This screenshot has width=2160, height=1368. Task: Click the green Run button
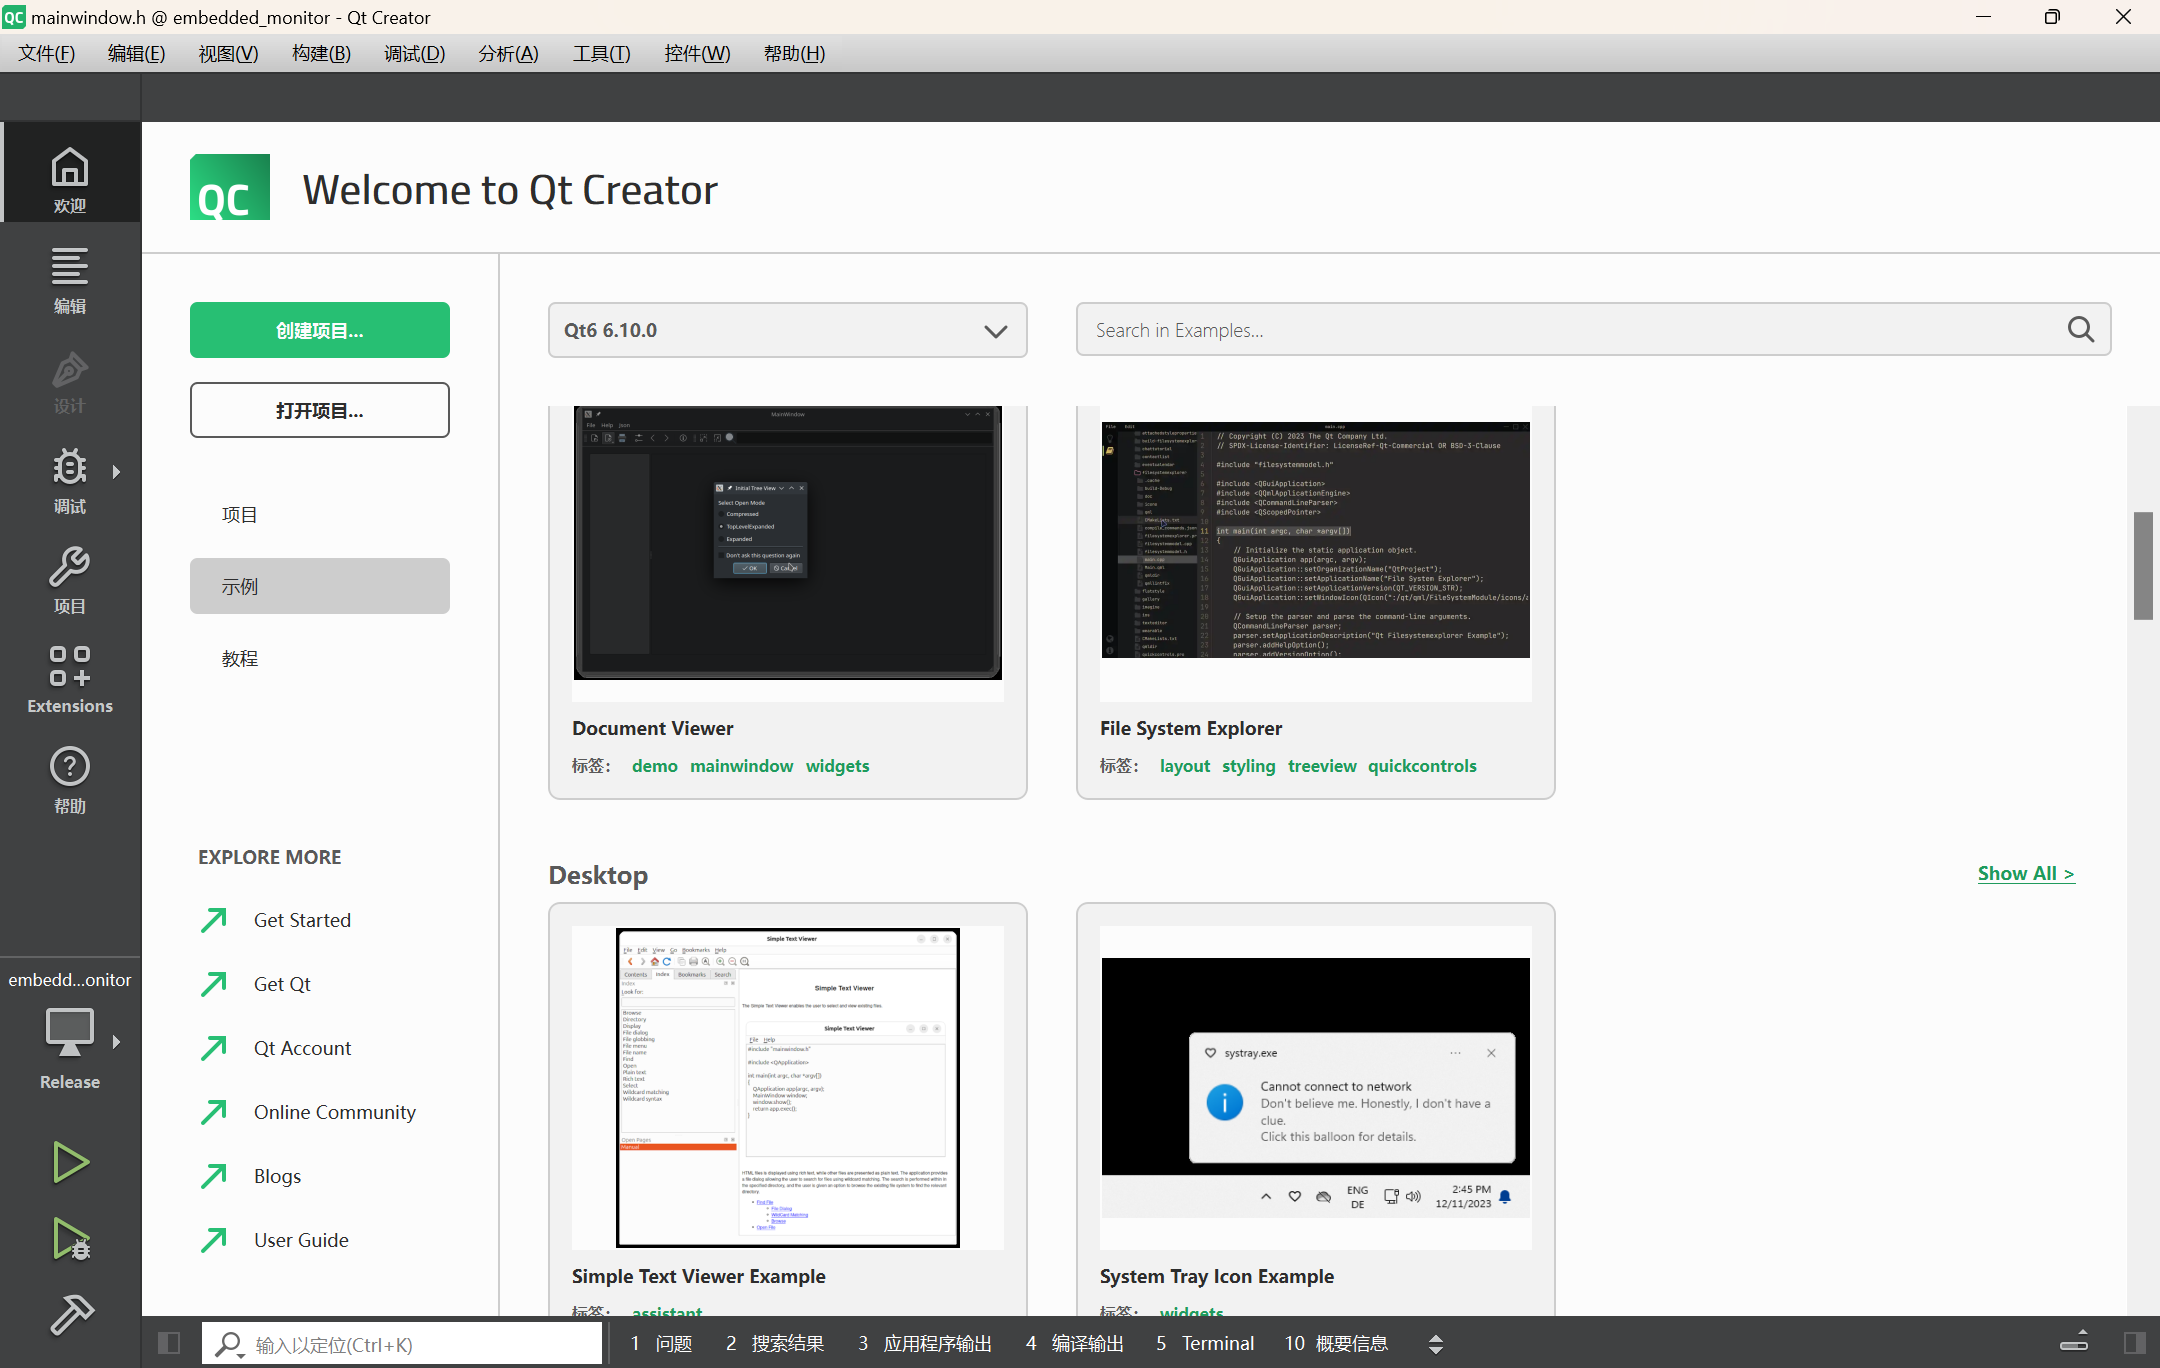point(70,1162)
